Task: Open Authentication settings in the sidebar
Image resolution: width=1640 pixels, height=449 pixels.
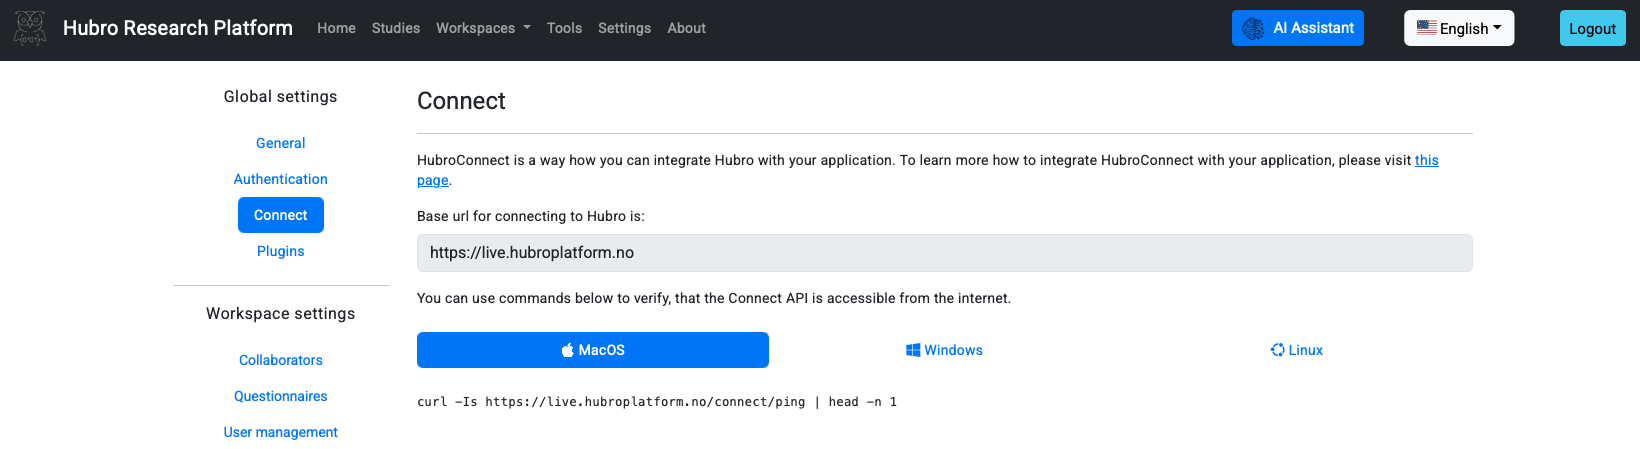Action: 280,179
